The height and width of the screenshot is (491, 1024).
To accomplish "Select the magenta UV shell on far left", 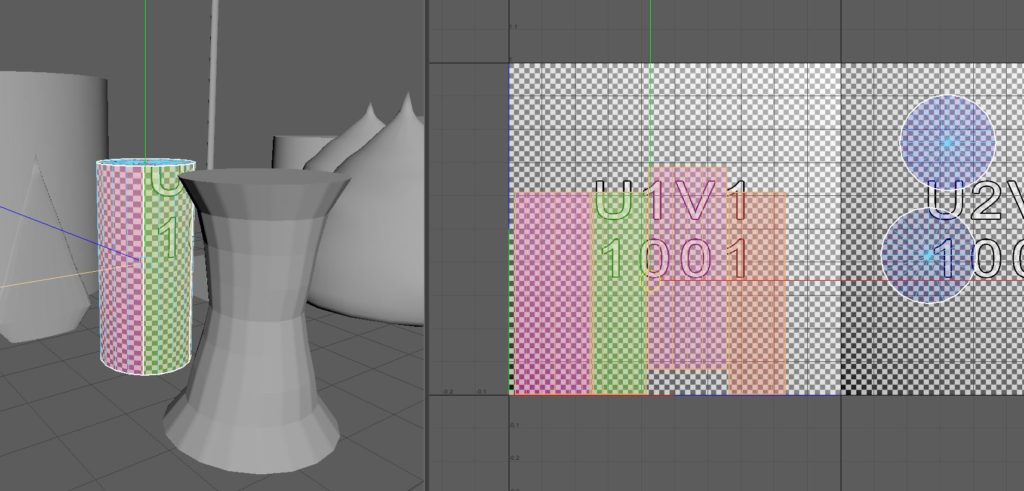I will tap(552, 292).
